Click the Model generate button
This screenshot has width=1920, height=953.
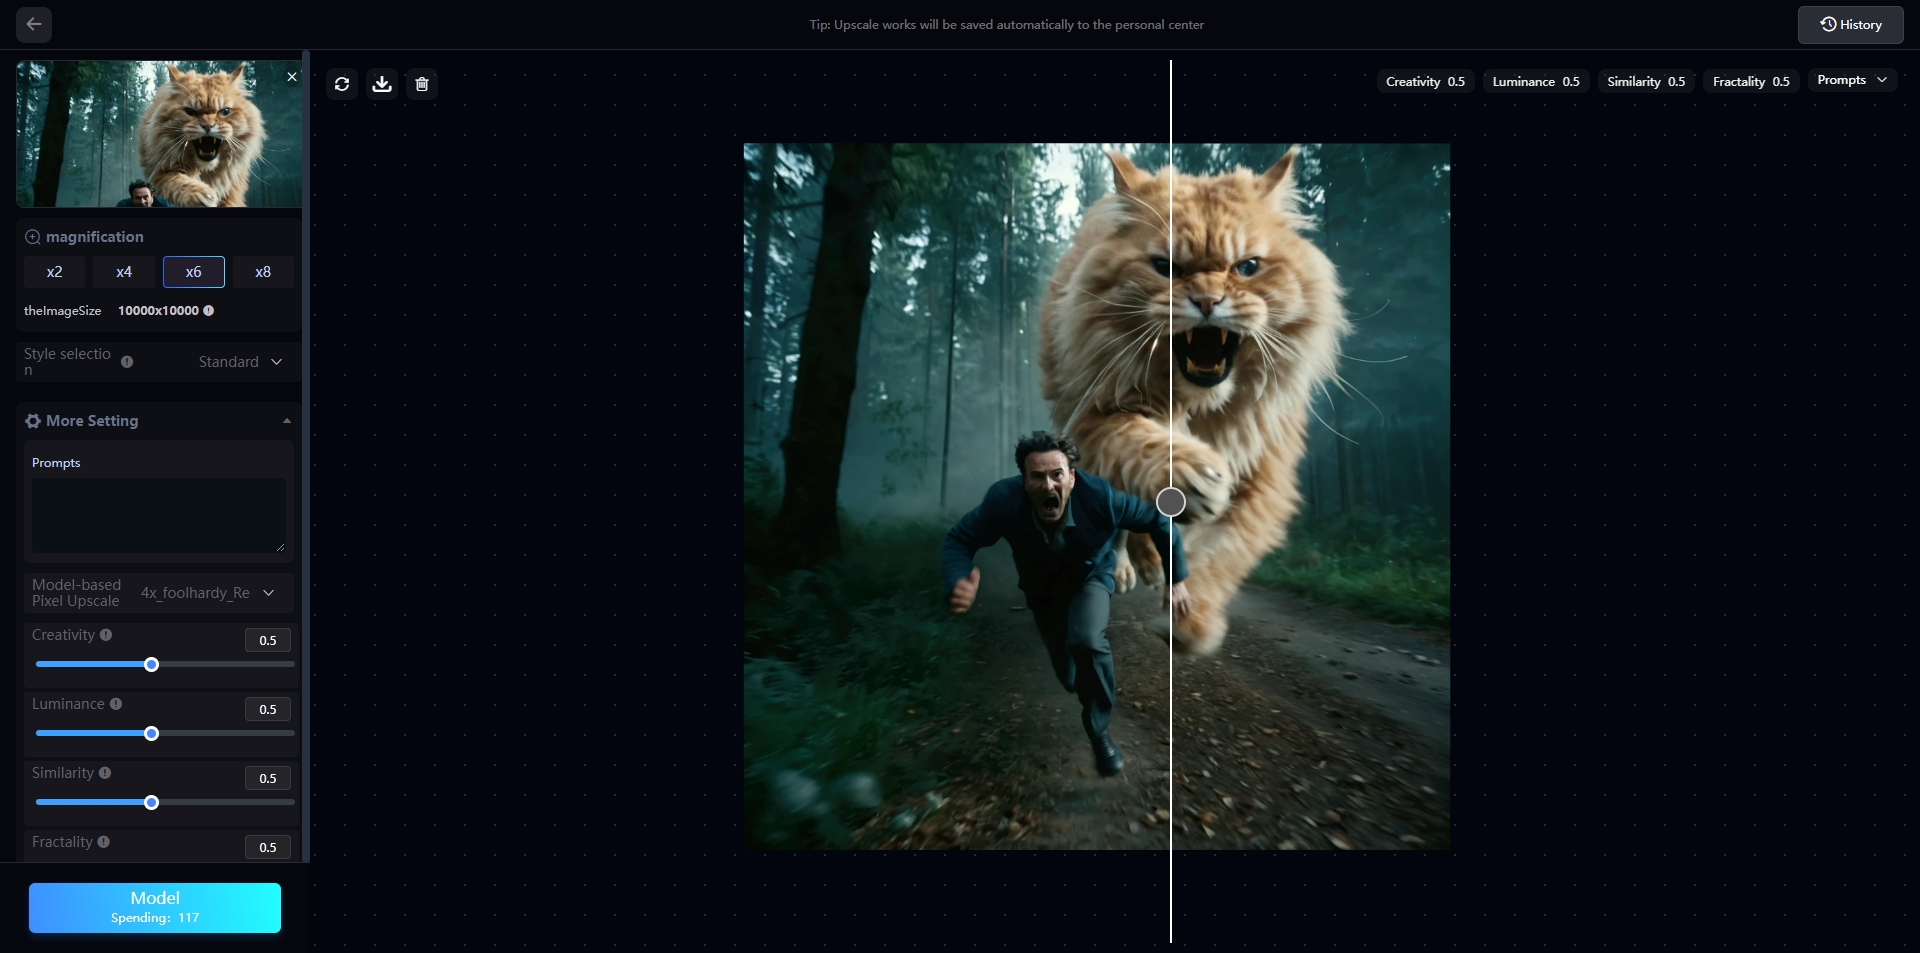(x=155, y=907)
